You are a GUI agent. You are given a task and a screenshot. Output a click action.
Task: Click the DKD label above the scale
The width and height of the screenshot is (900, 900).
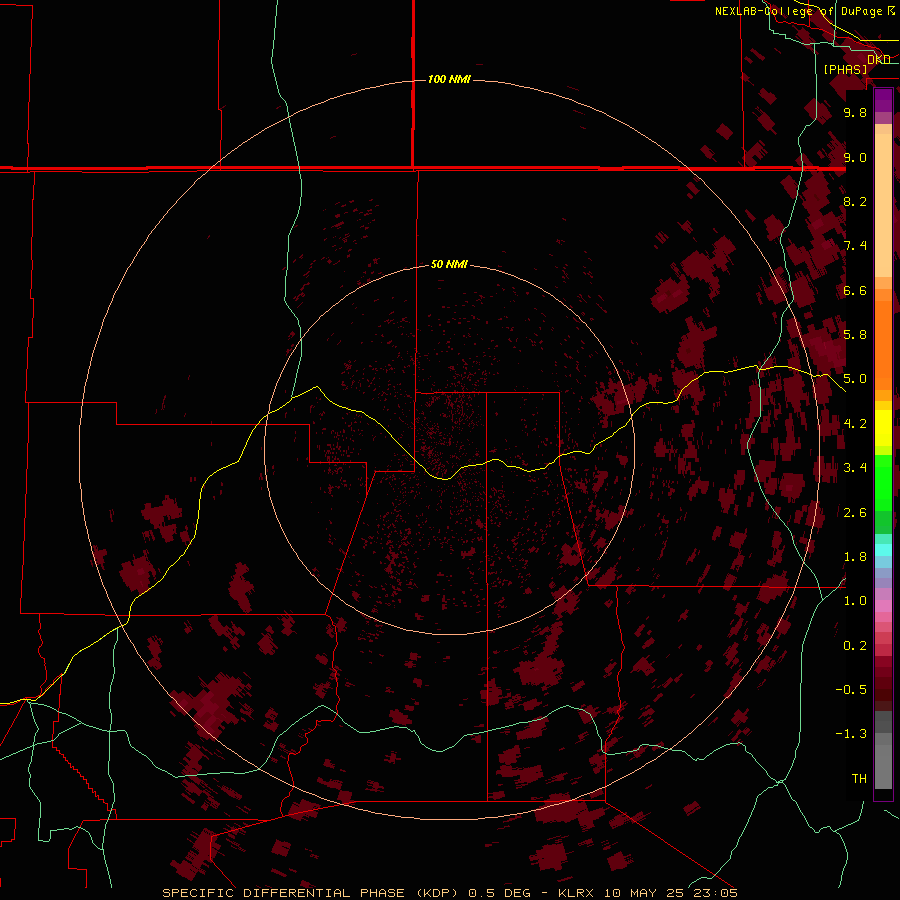[x=878, y=59]
